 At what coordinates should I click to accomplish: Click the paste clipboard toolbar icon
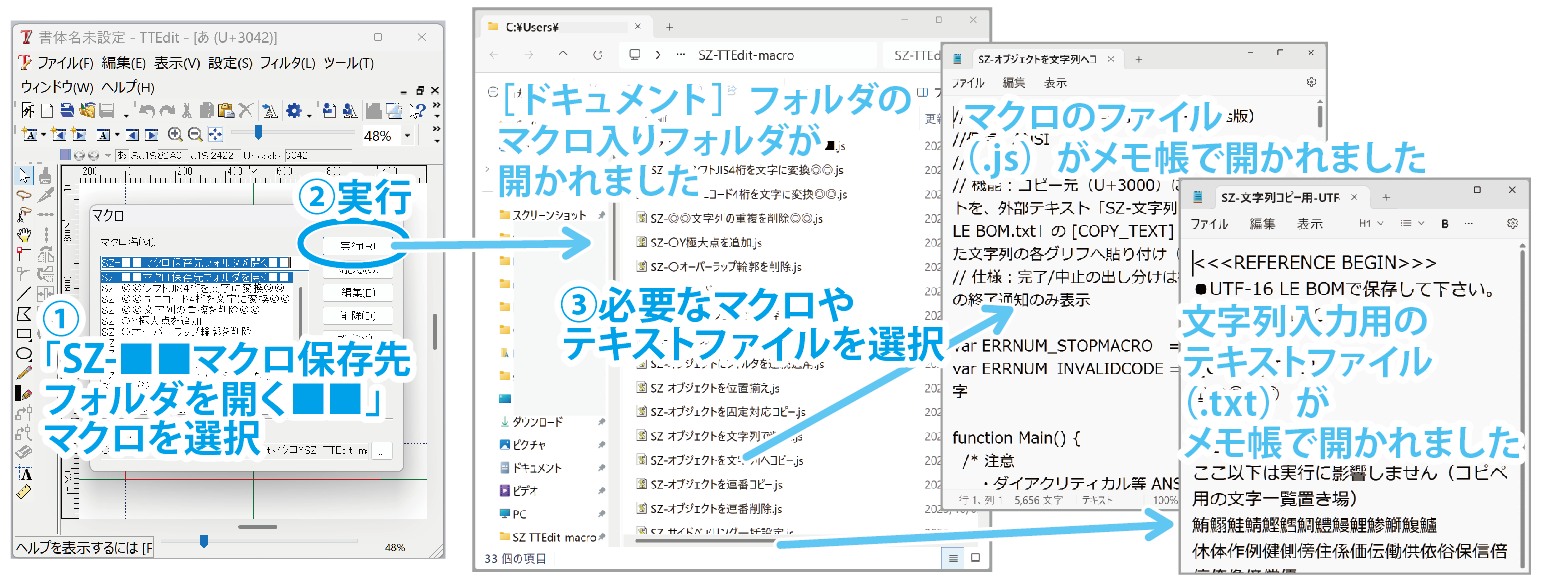coord(226,110)
